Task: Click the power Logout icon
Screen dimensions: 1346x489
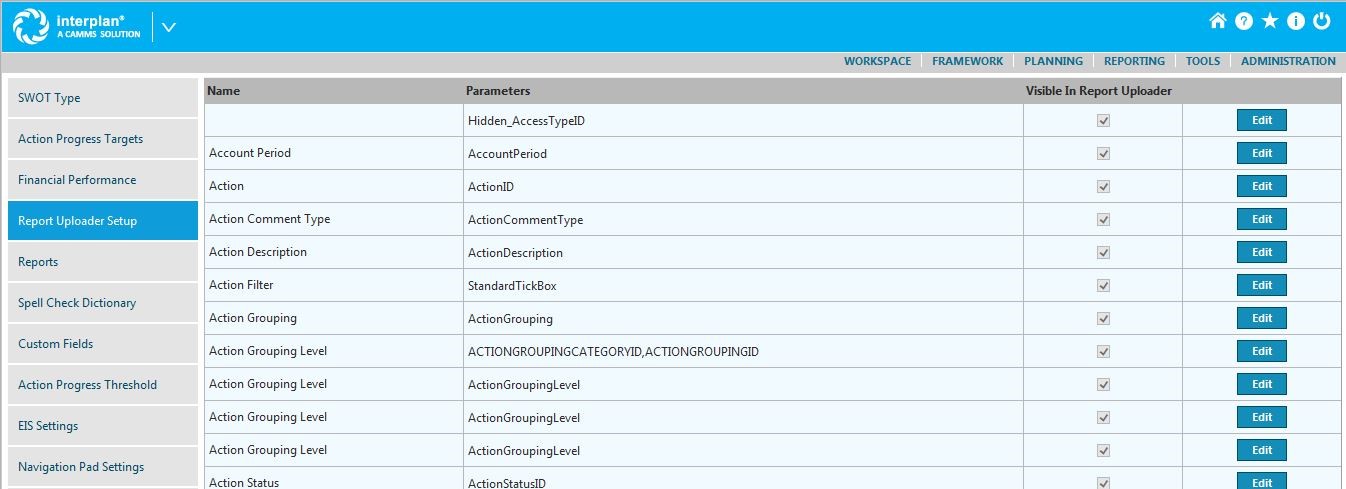Action: pyautogui.click(x=1322, y=21)
